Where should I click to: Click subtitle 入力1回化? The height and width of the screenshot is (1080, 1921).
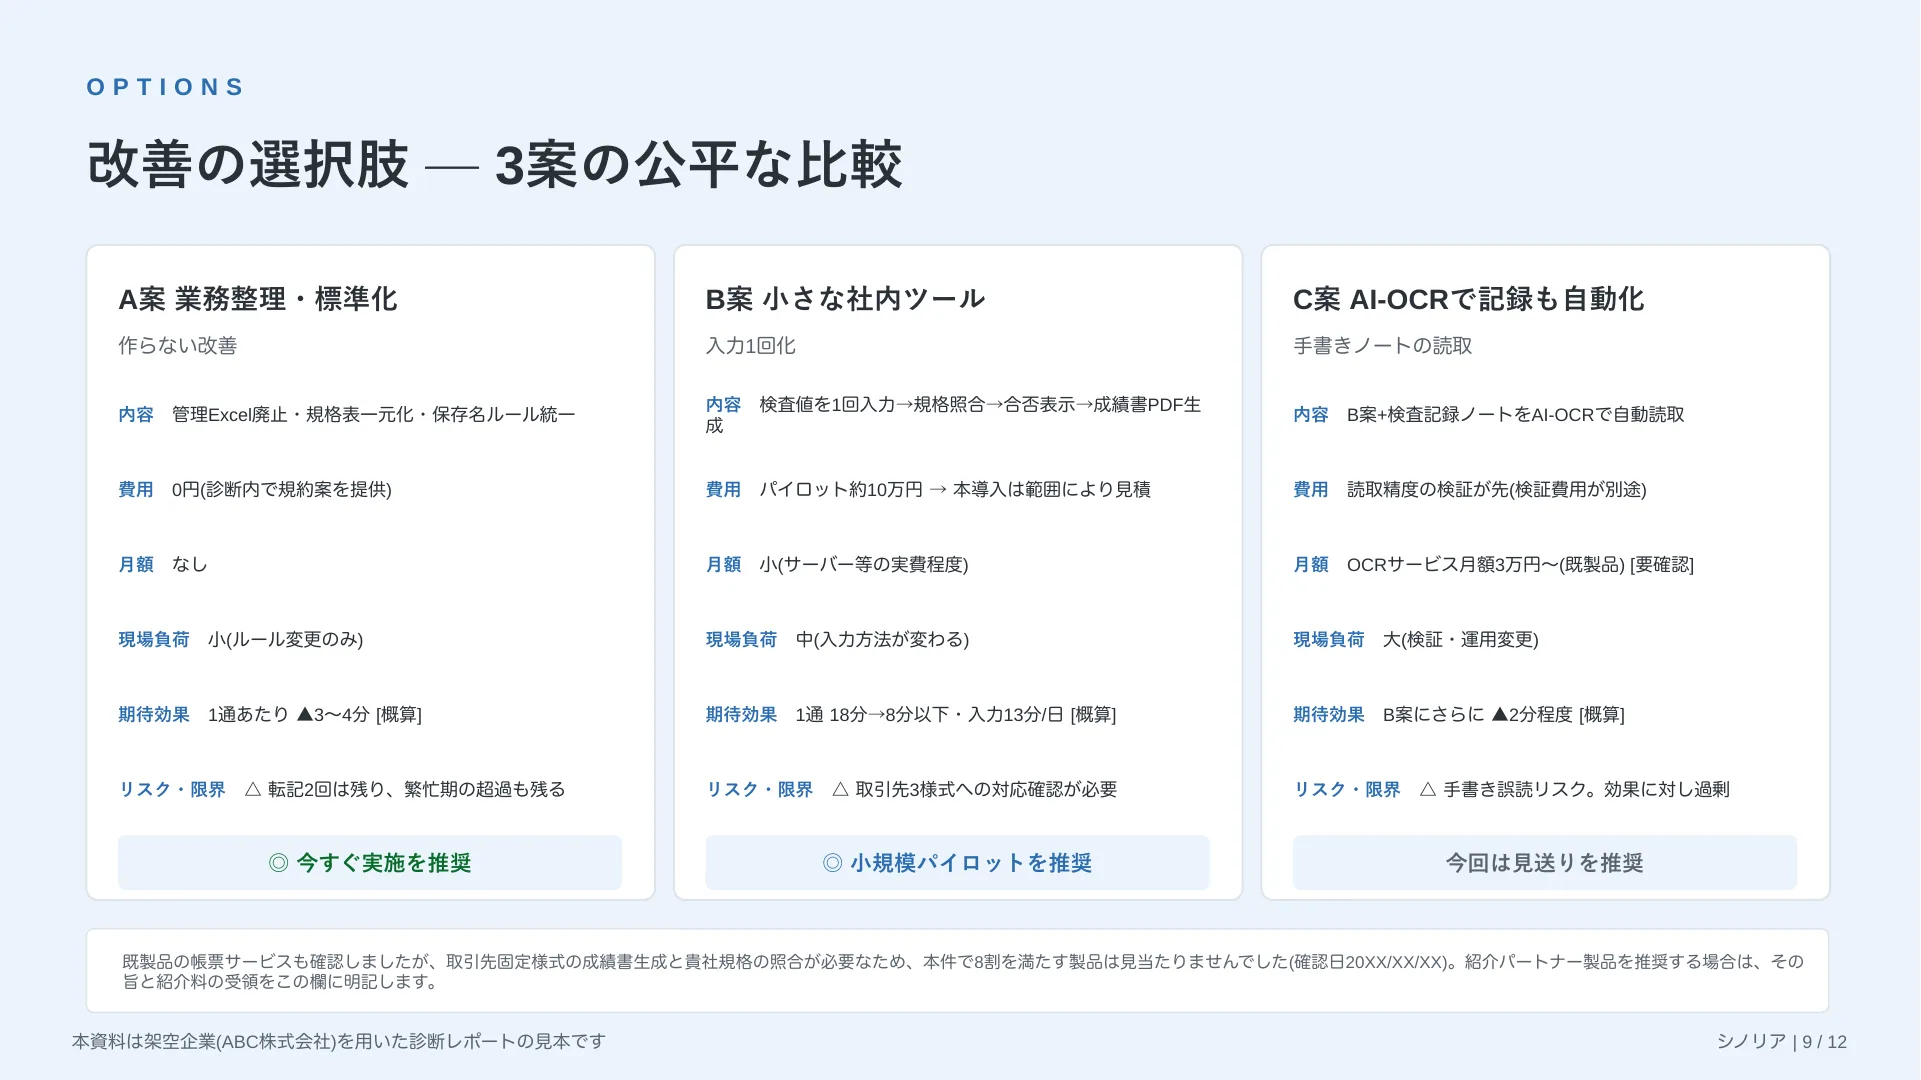[x=750, y=346]
